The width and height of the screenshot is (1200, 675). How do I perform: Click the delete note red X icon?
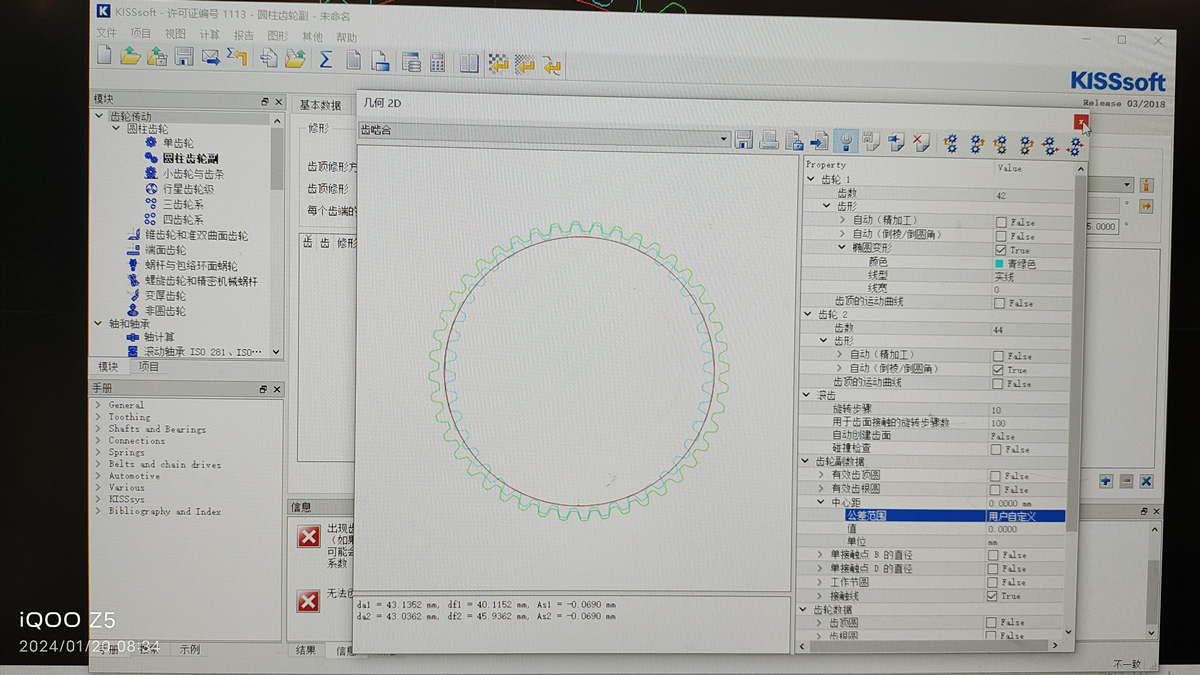[x=922, y=142]
